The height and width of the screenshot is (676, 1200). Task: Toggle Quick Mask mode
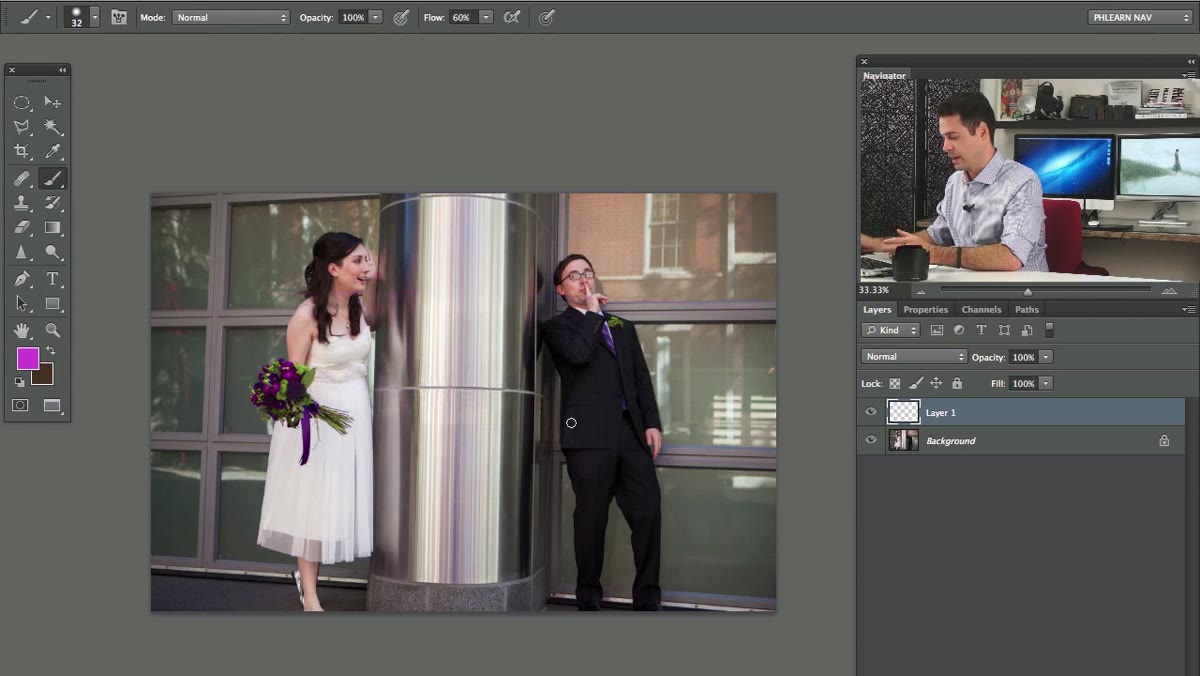click(20, 405)
